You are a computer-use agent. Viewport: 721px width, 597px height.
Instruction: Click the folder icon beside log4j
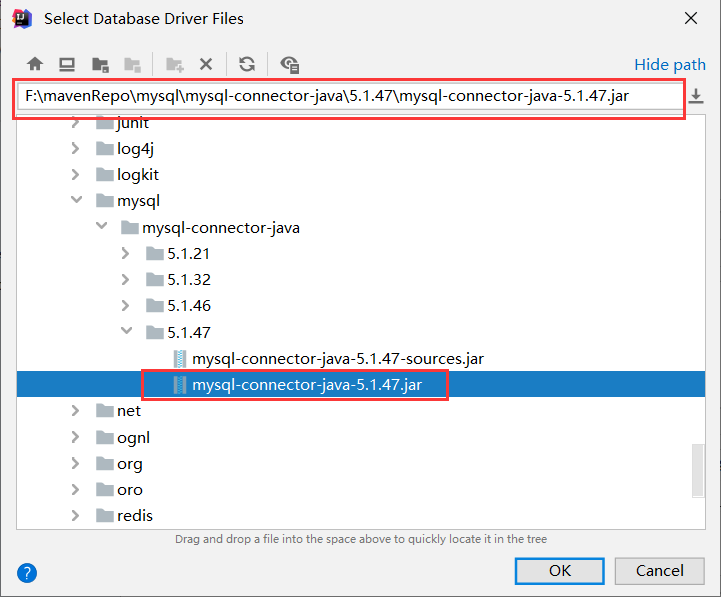[105, 149]
